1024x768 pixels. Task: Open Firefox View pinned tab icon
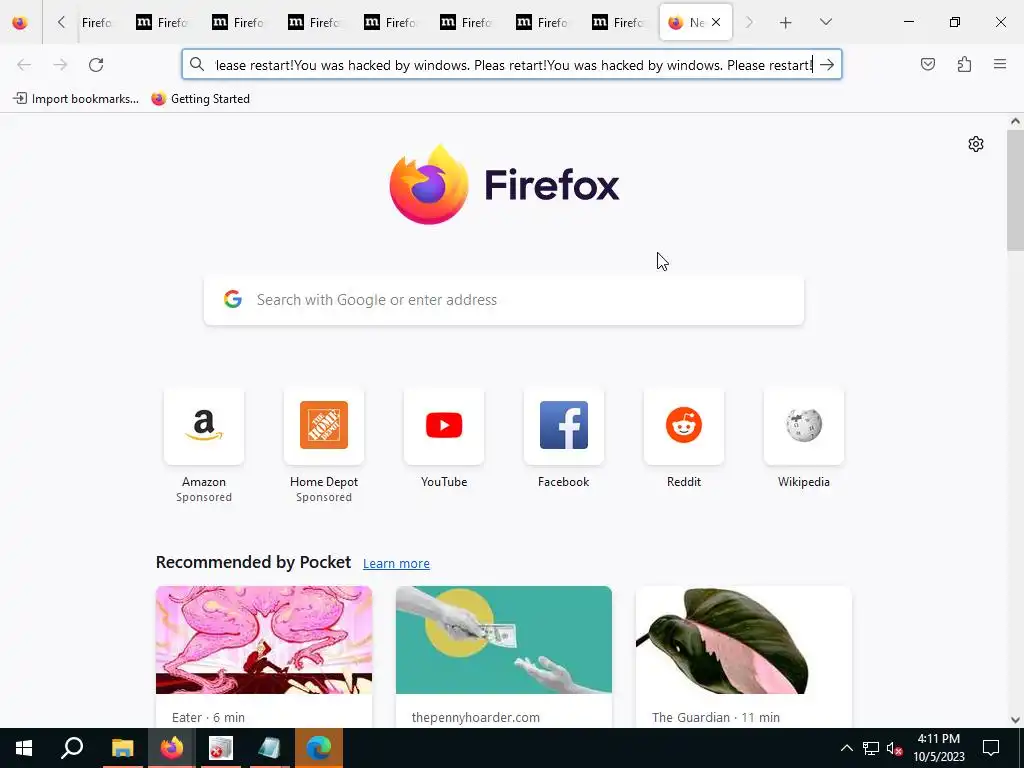20,22
